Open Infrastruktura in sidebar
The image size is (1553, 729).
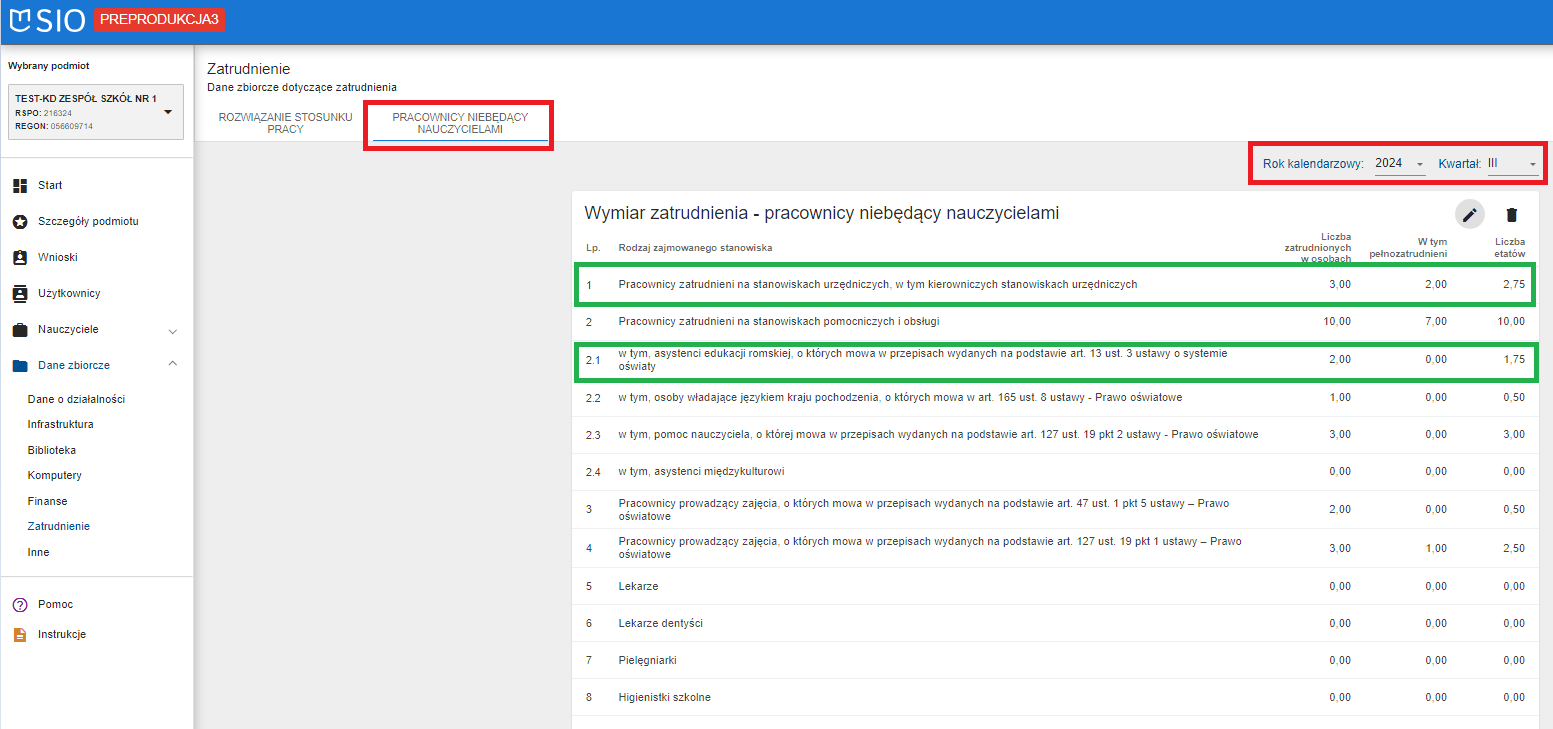click(61, 425)
